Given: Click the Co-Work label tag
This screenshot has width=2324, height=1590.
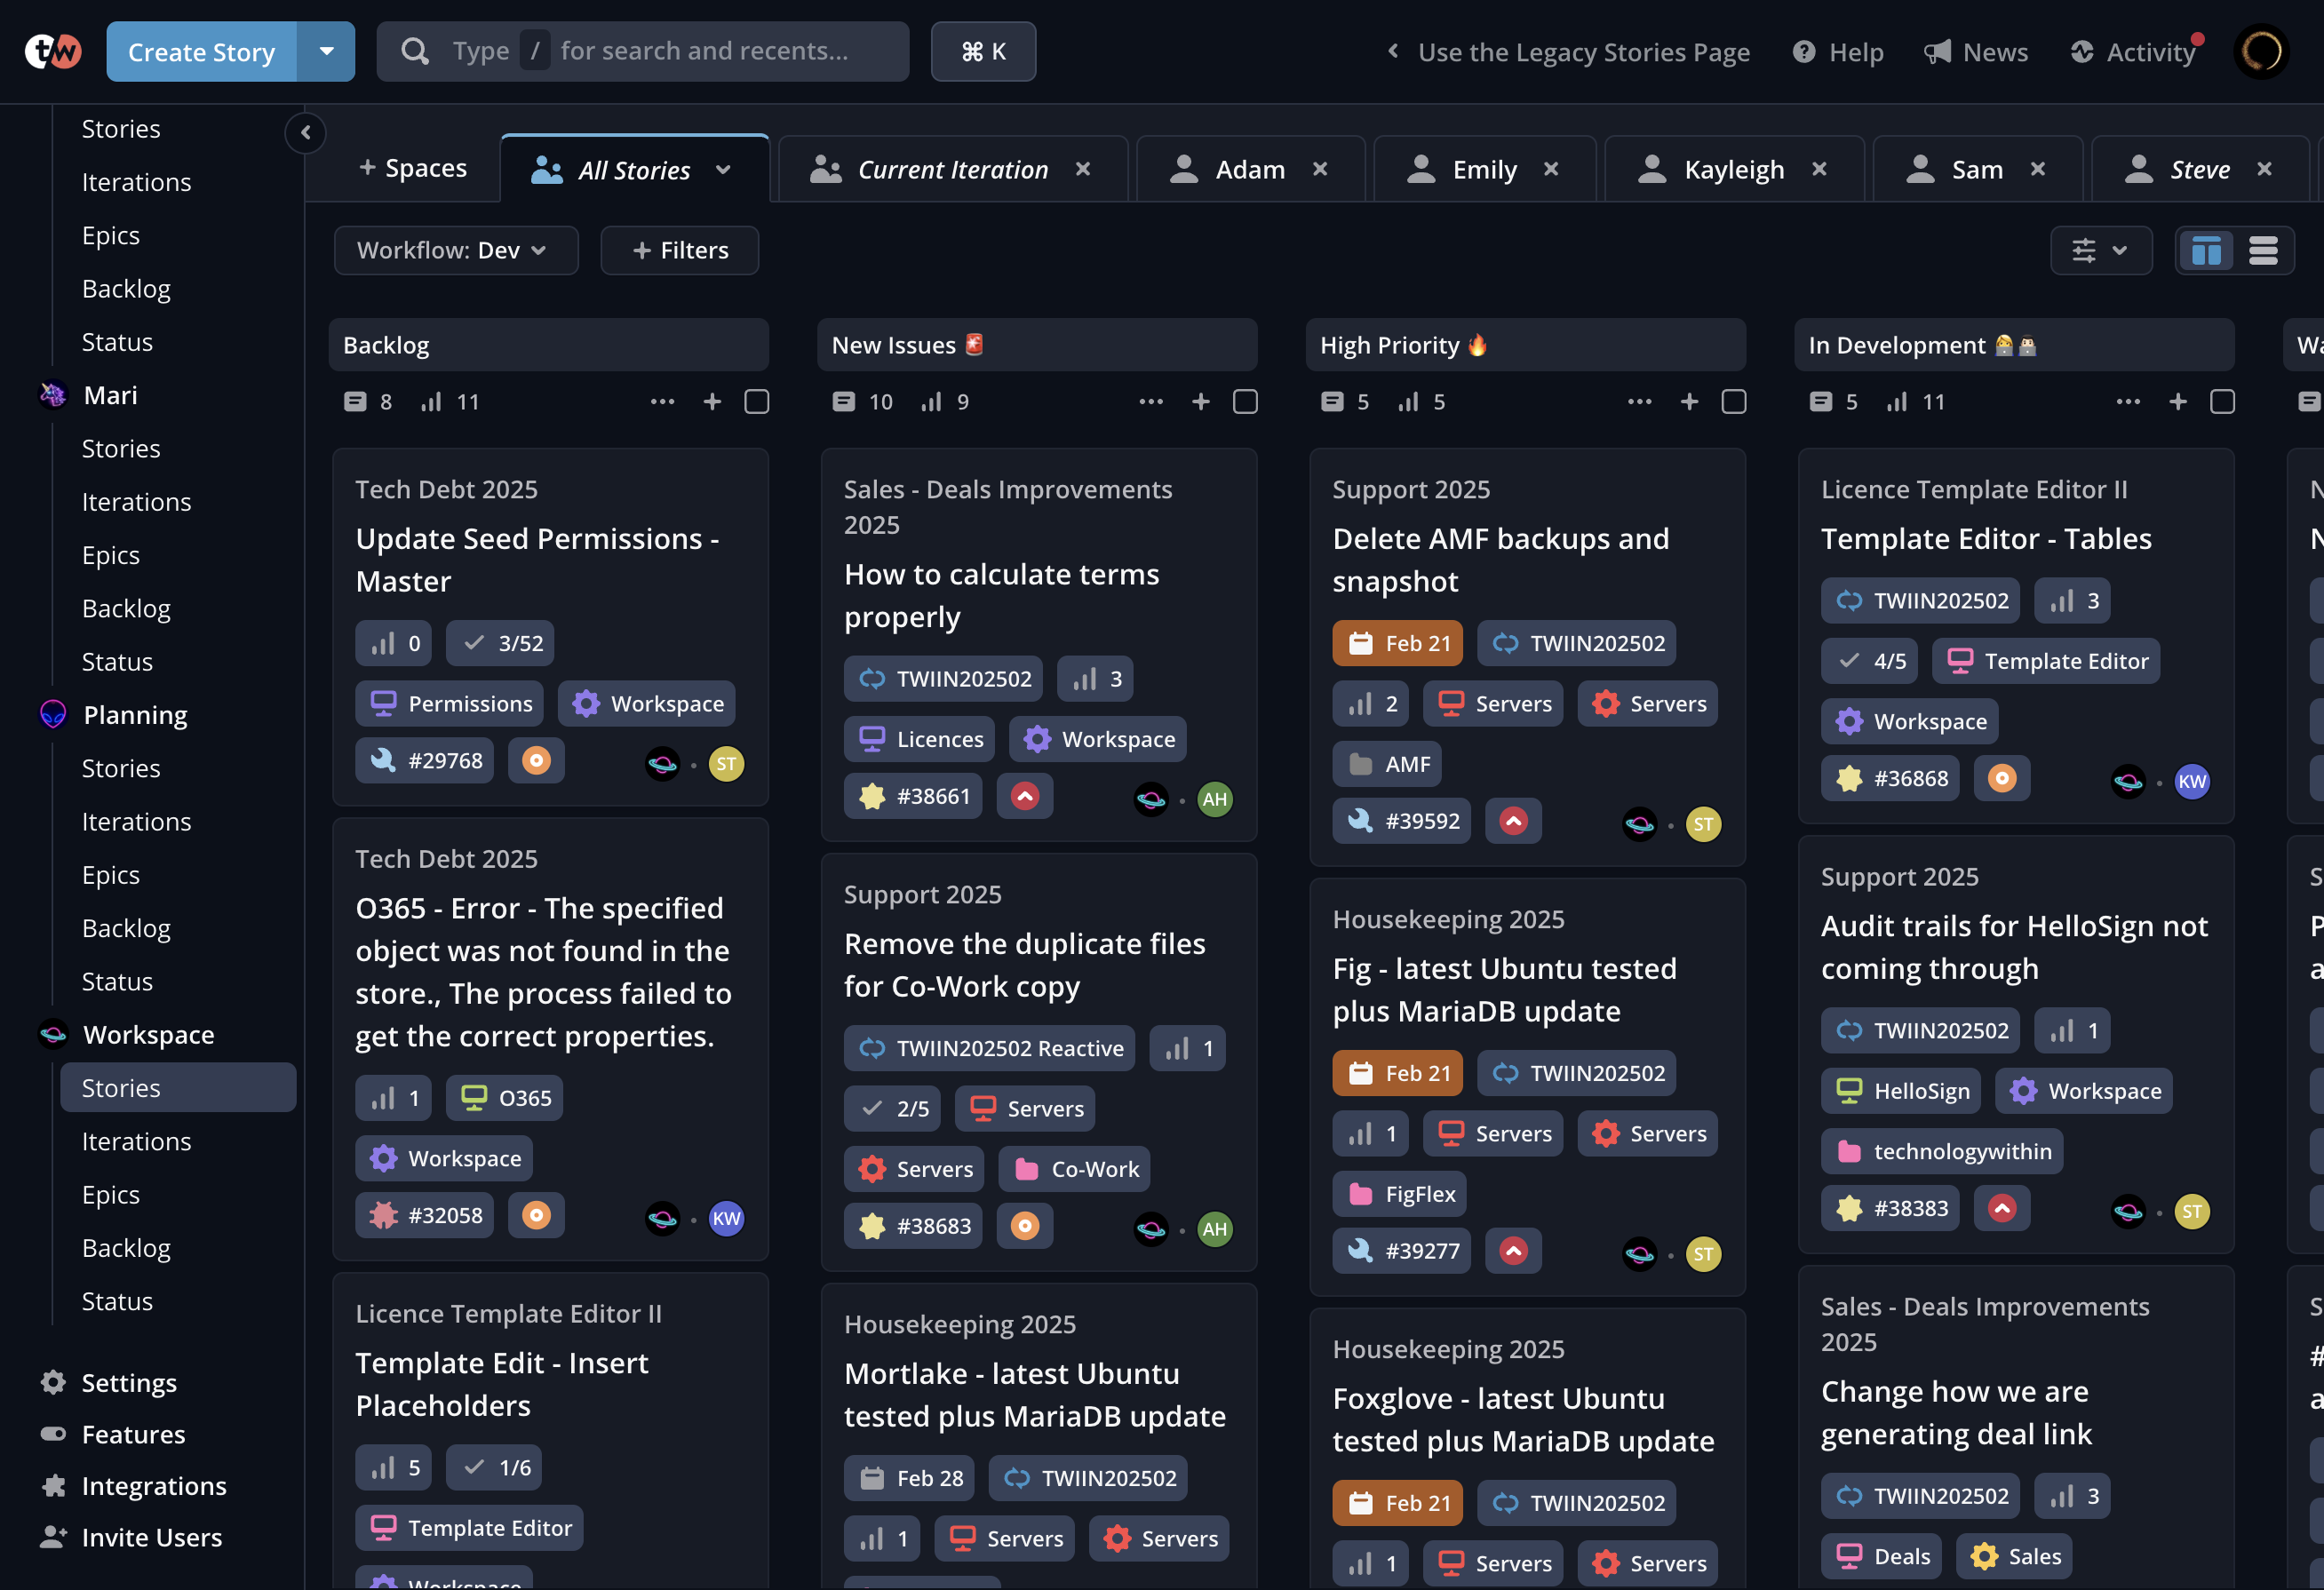Looking at the screenshot, I should (1074, 1169).
